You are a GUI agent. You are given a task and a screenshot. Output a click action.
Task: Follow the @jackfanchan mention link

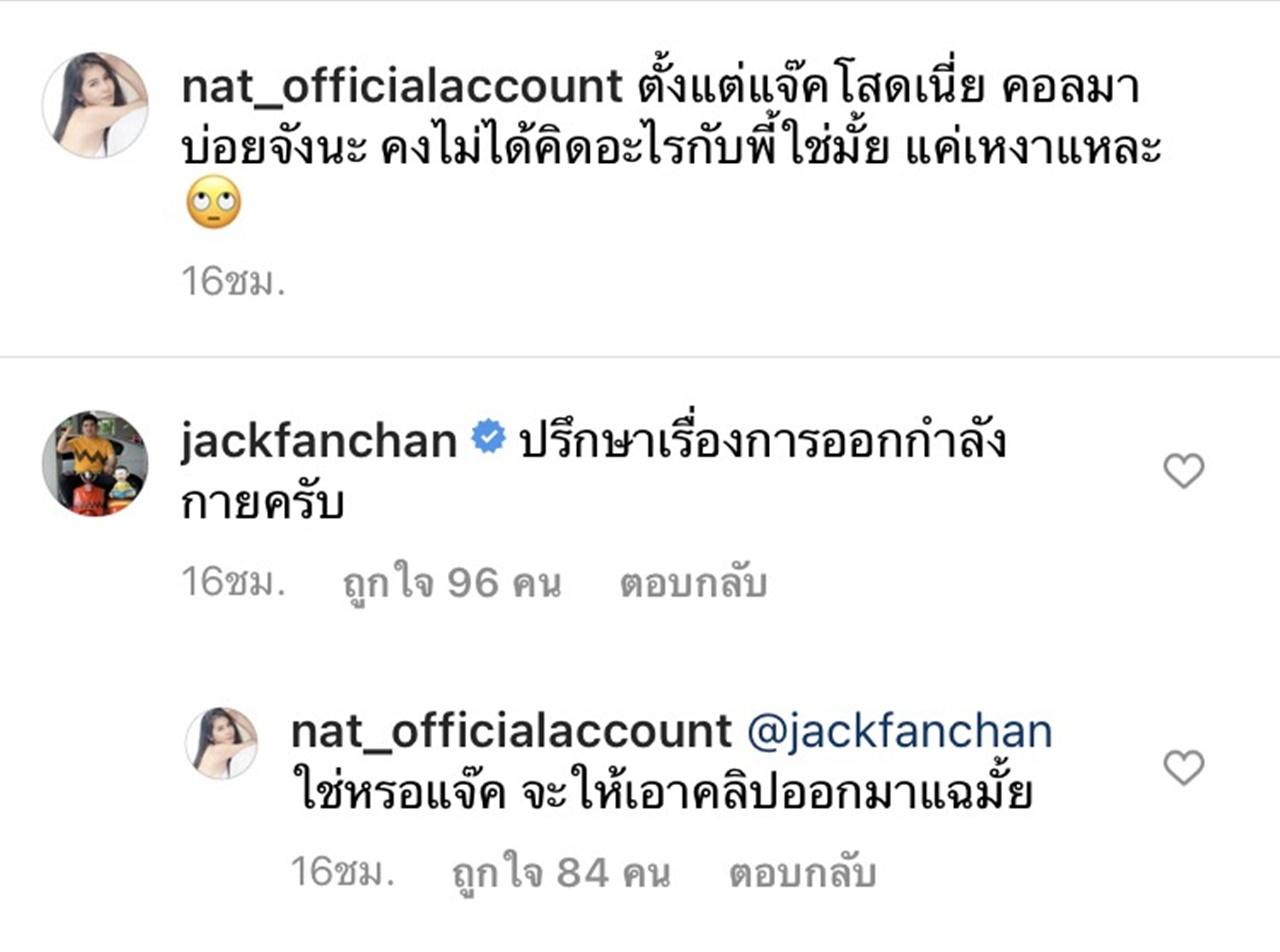click(x=900, y=732)
